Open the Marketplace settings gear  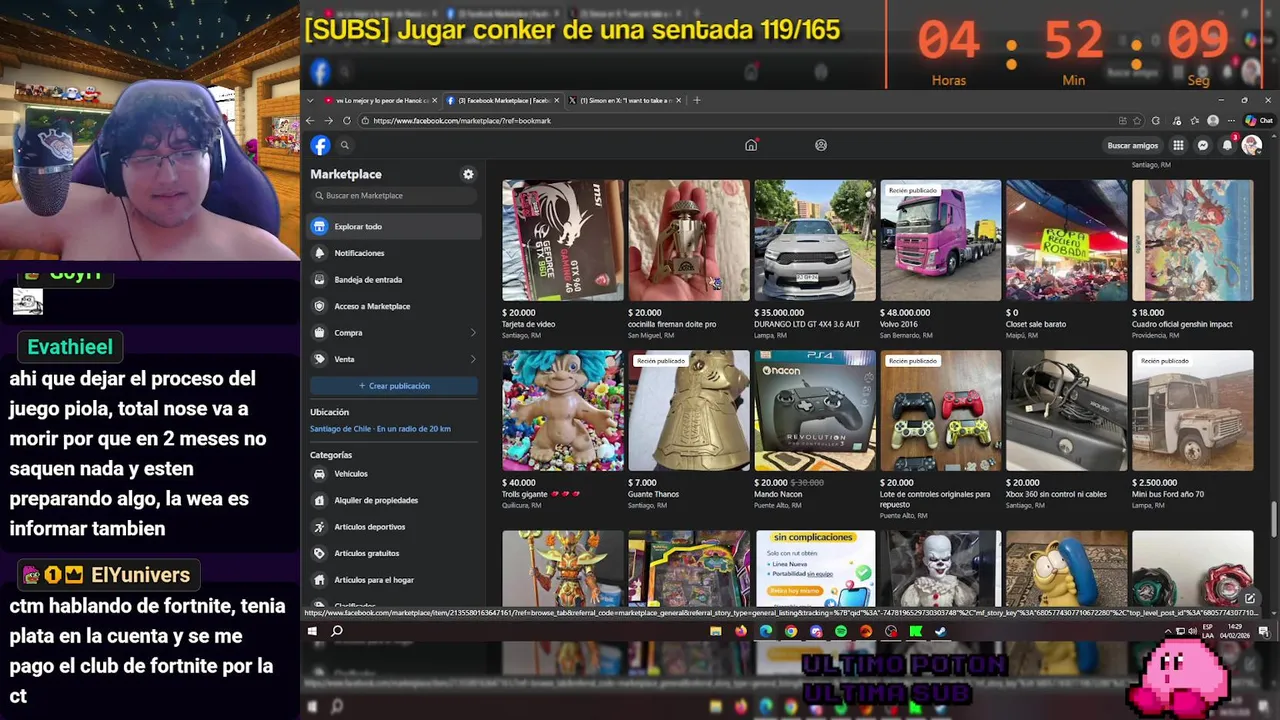click(x=468, y=174)
